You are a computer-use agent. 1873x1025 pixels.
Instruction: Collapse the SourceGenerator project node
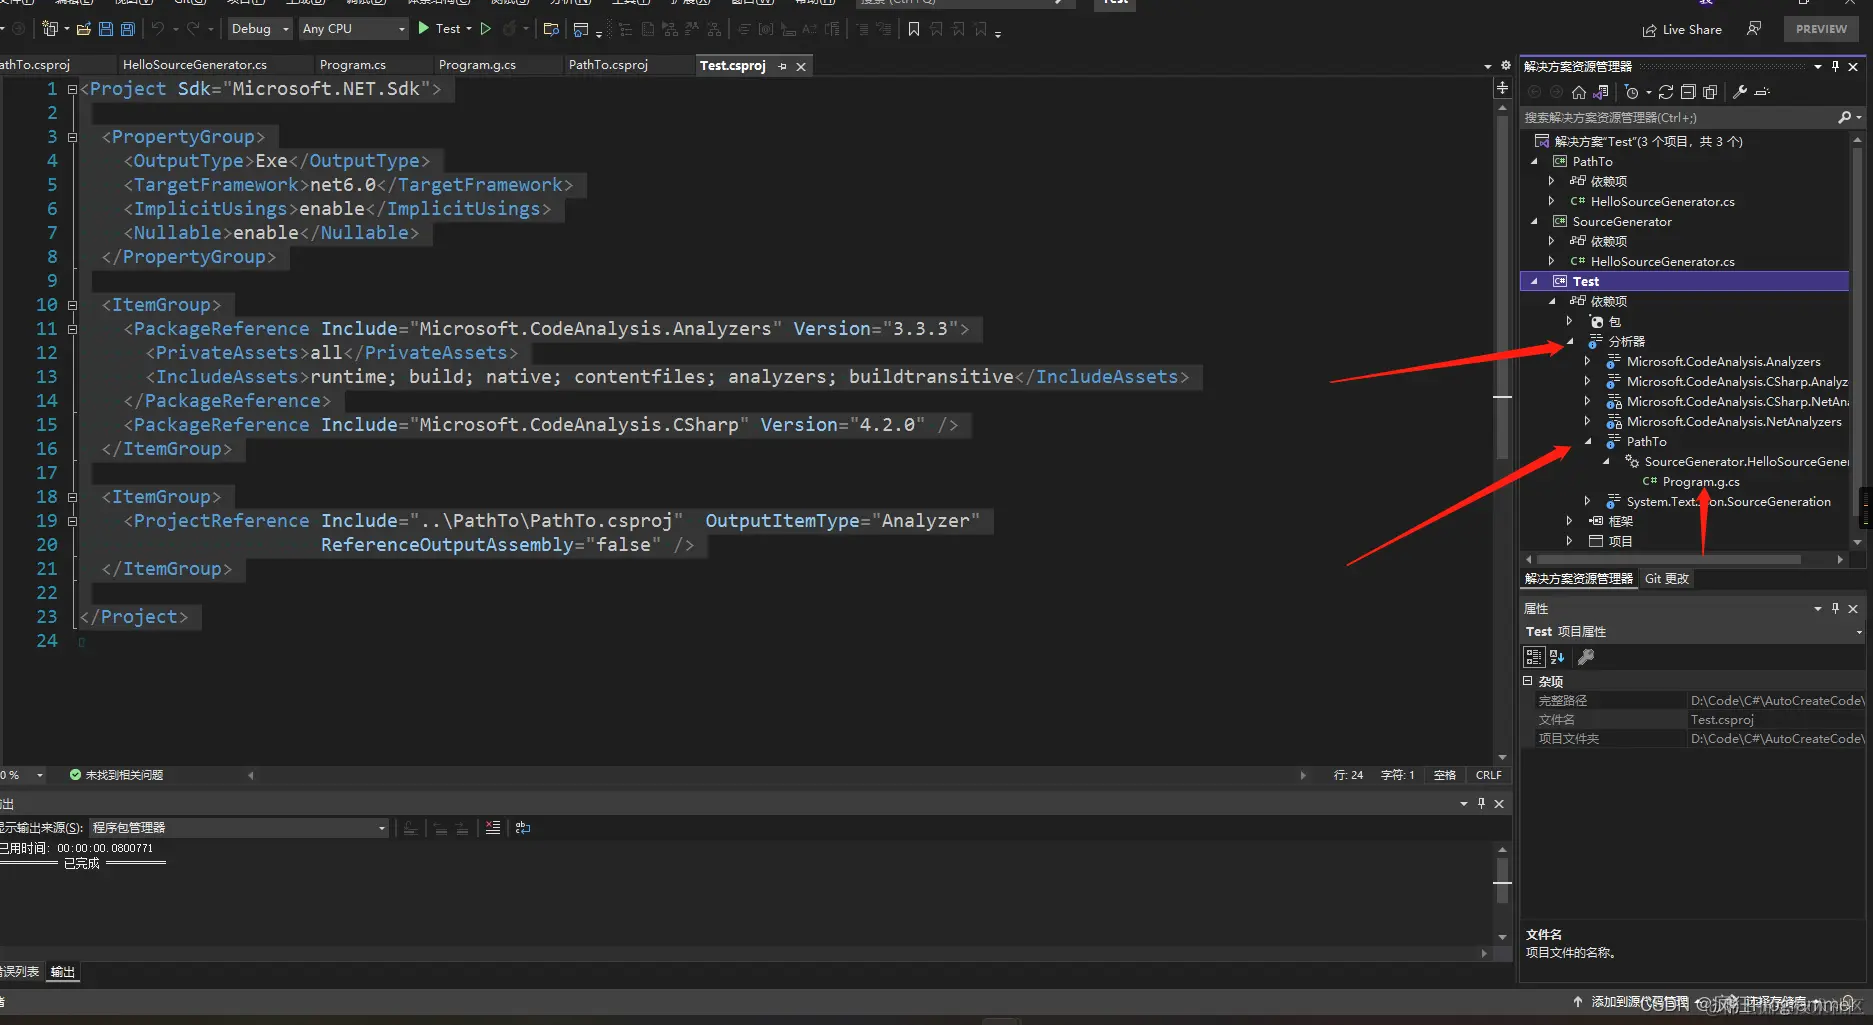pos(1535,221)
